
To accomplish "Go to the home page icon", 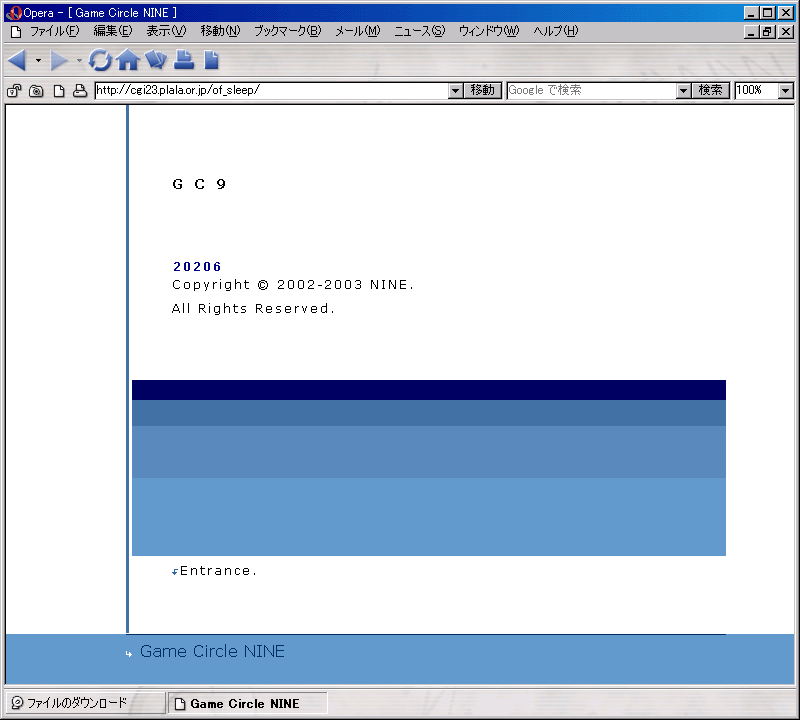I will (128, 60).
